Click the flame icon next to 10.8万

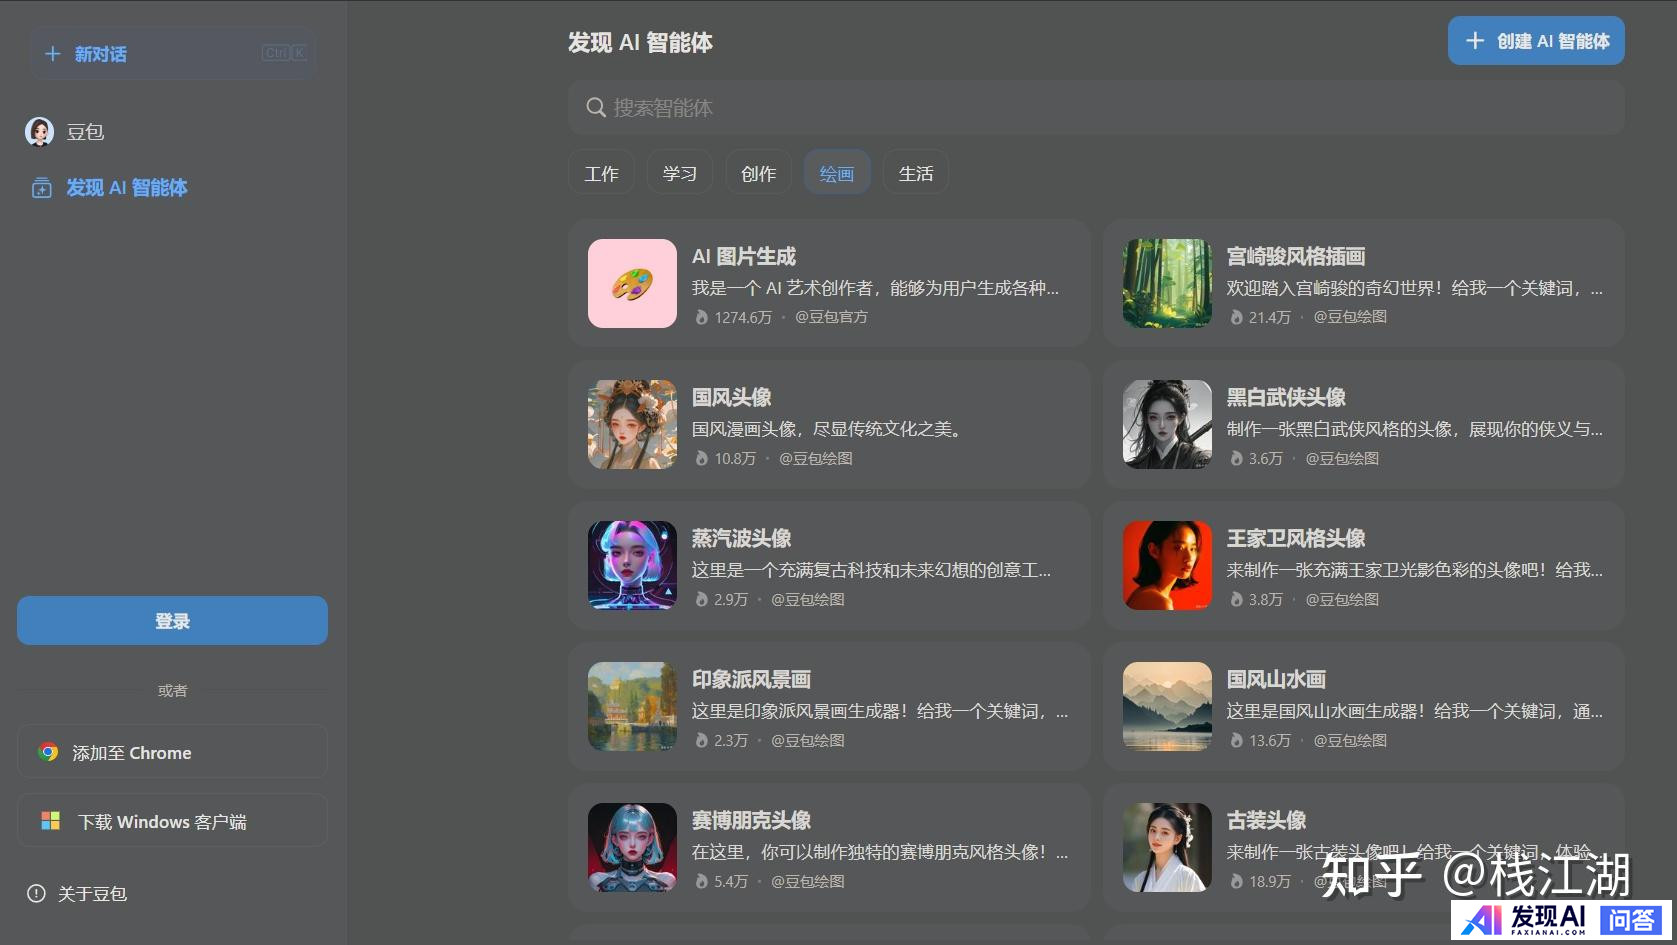point(702,458)
